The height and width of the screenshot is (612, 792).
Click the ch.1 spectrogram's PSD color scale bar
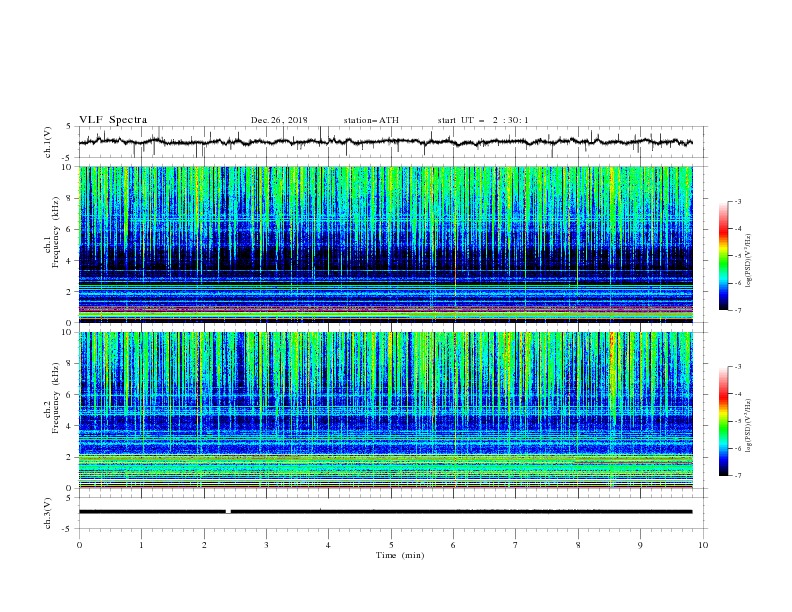pos(723,256)
